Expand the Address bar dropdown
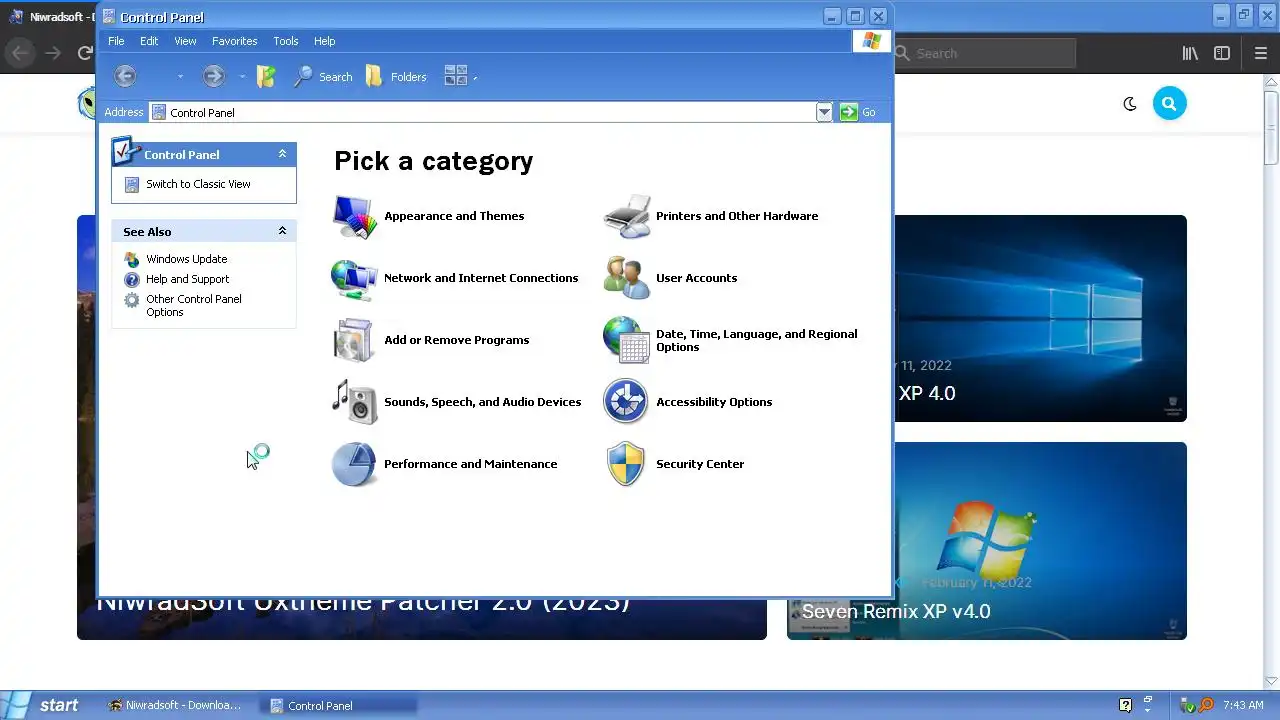Screen dimensions: 1280x720 coord(824,113)
